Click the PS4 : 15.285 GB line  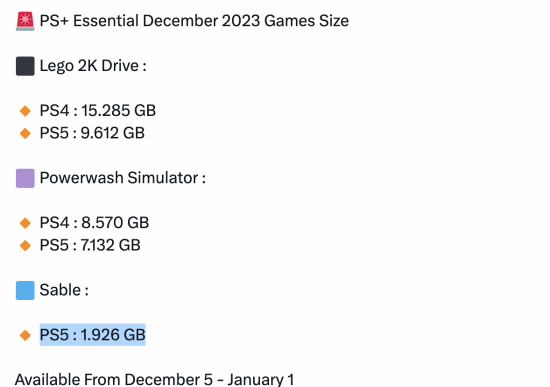pos(98,111)
